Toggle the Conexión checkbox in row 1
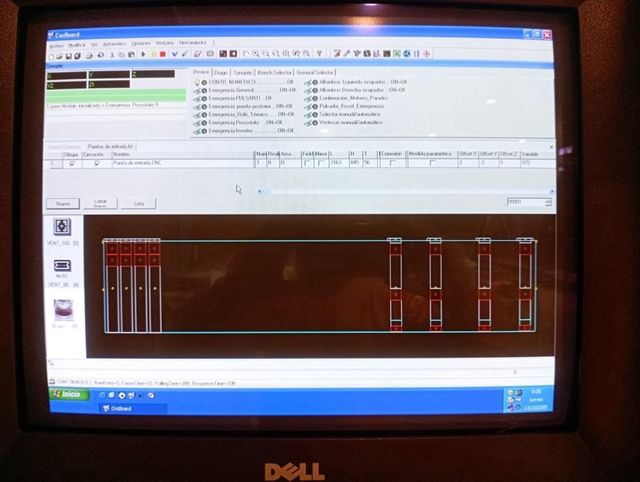This screenshot has width=640, height=482. tap(392, 163)
